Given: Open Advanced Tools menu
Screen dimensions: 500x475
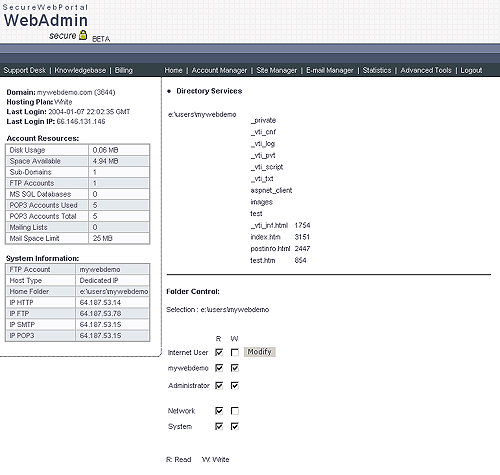Looking at the screenshot, I should coord(426,70).
